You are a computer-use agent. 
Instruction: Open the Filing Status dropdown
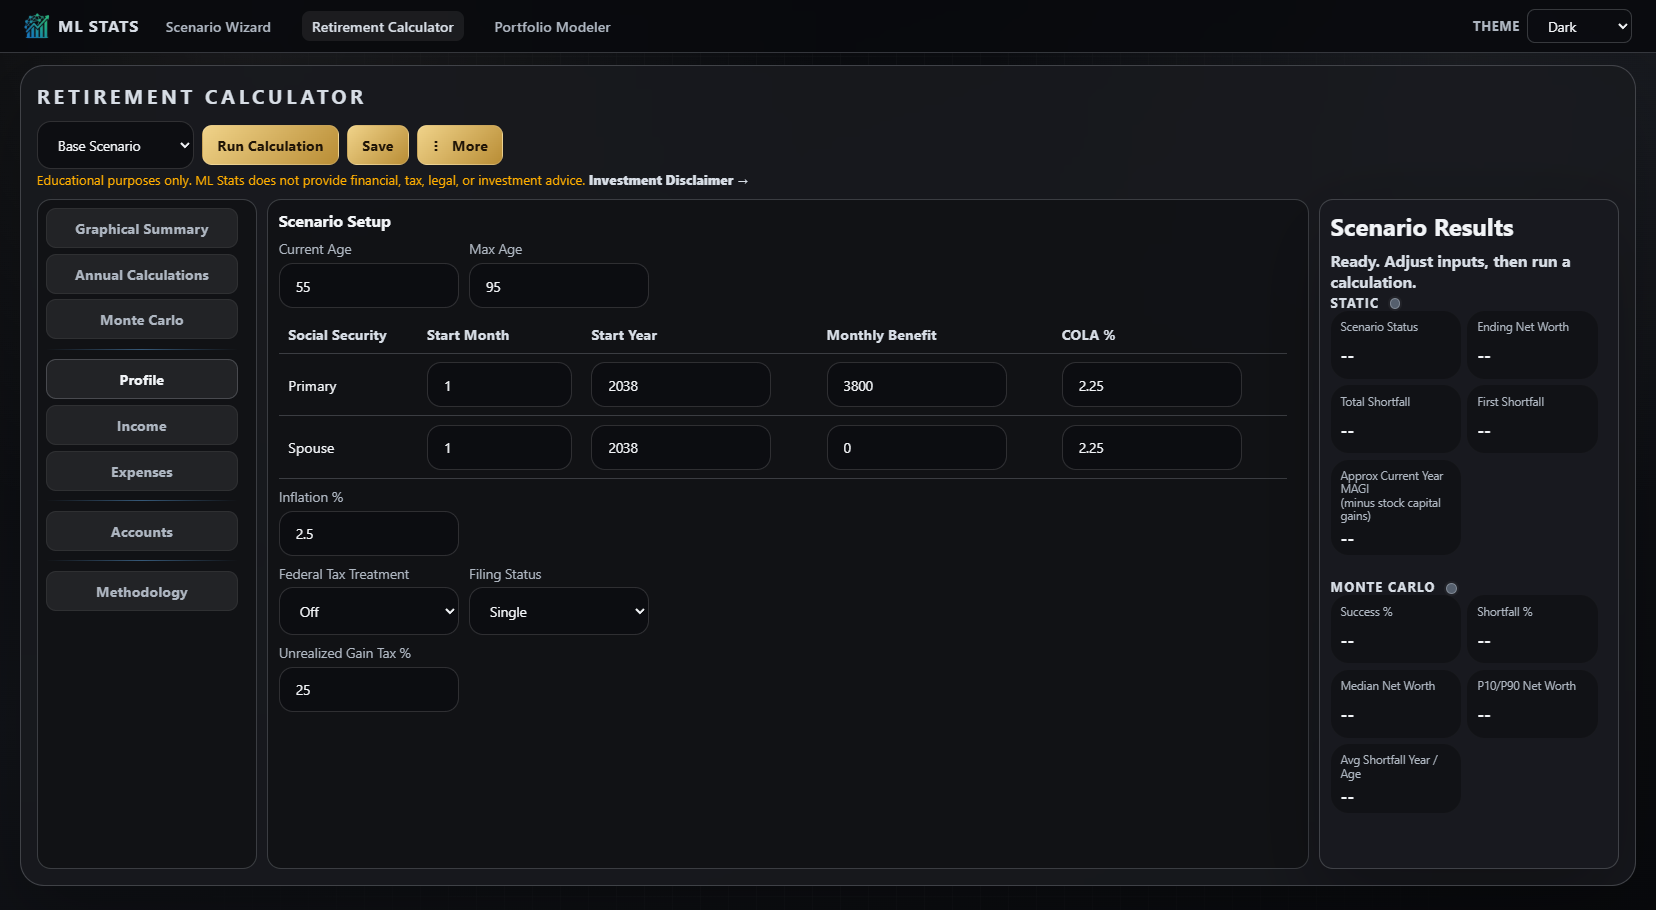[x=558, y=611]
